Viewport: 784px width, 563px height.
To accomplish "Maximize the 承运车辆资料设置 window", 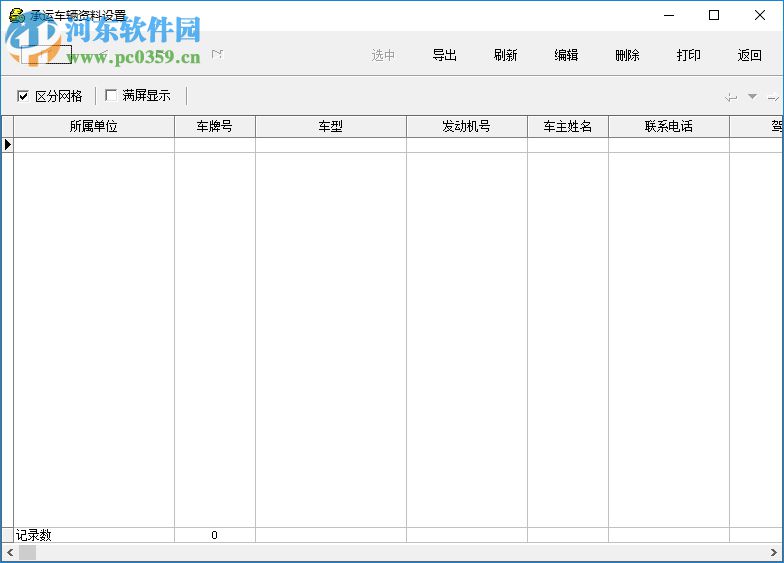I will [714, 16].
